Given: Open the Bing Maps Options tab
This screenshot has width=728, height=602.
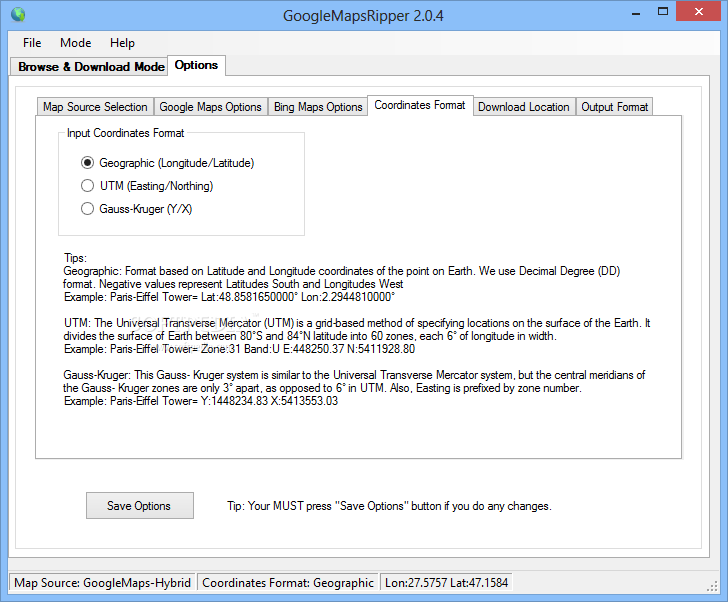Looking at the screenshot, I should click(318, 107).
